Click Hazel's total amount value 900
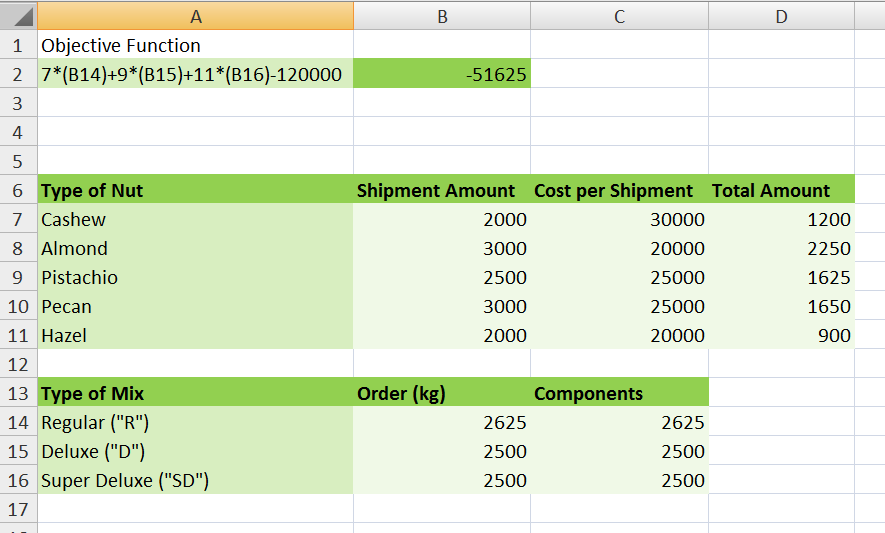Viewport: 885px width, 533px height. tap(781, 335)
